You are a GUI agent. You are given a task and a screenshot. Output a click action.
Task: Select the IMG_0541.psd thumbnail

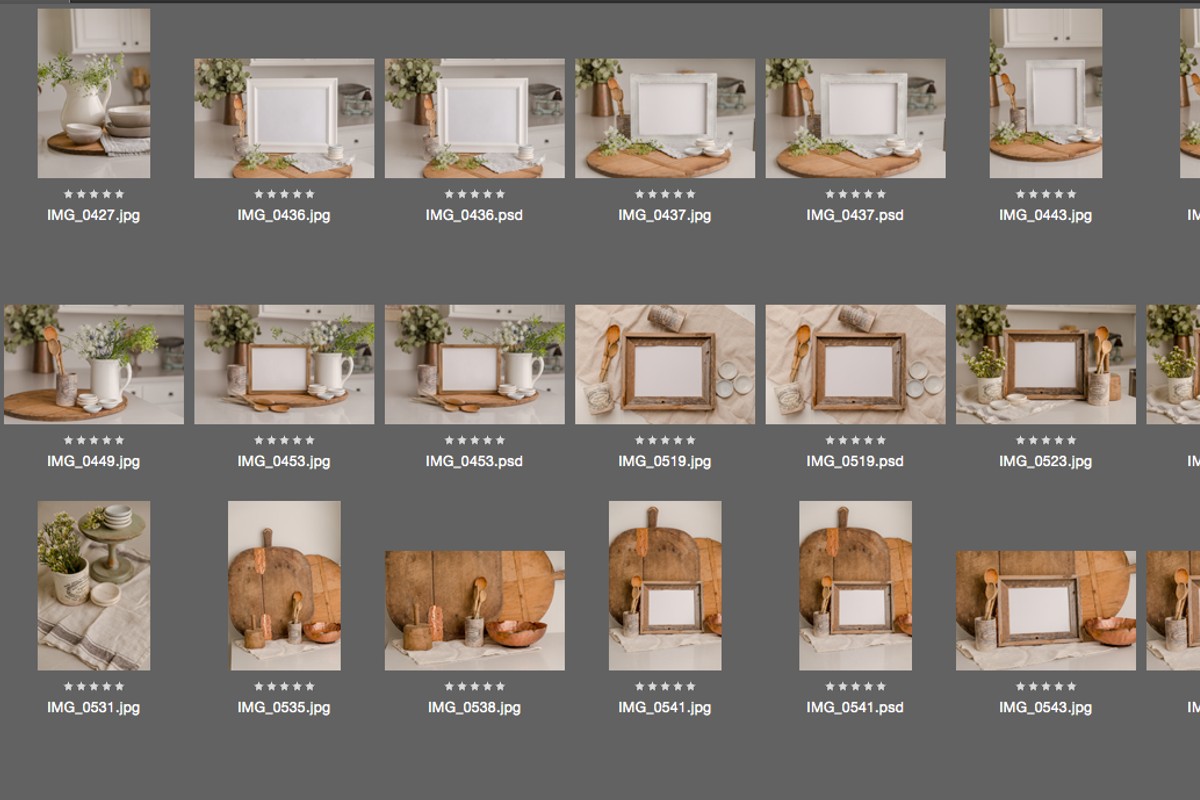(x=855, y=585)
